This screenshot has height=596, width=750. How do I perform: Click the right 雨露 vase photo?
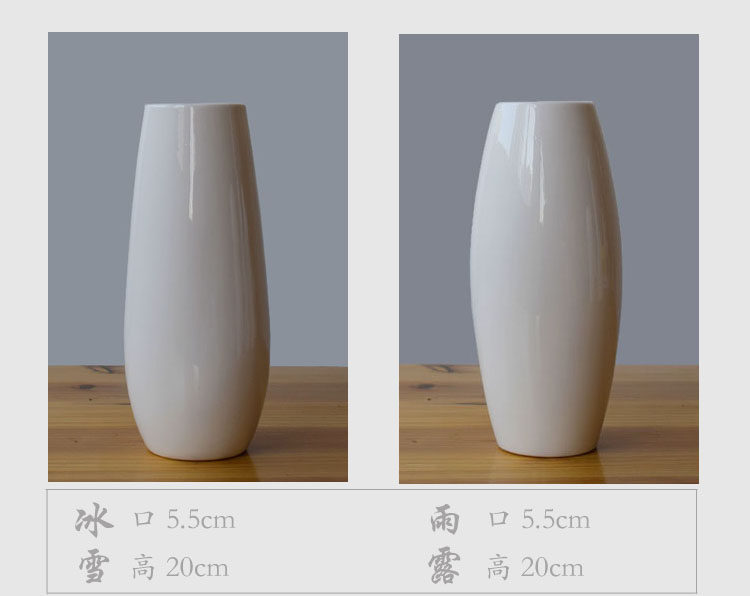click(x=549, y=258)
